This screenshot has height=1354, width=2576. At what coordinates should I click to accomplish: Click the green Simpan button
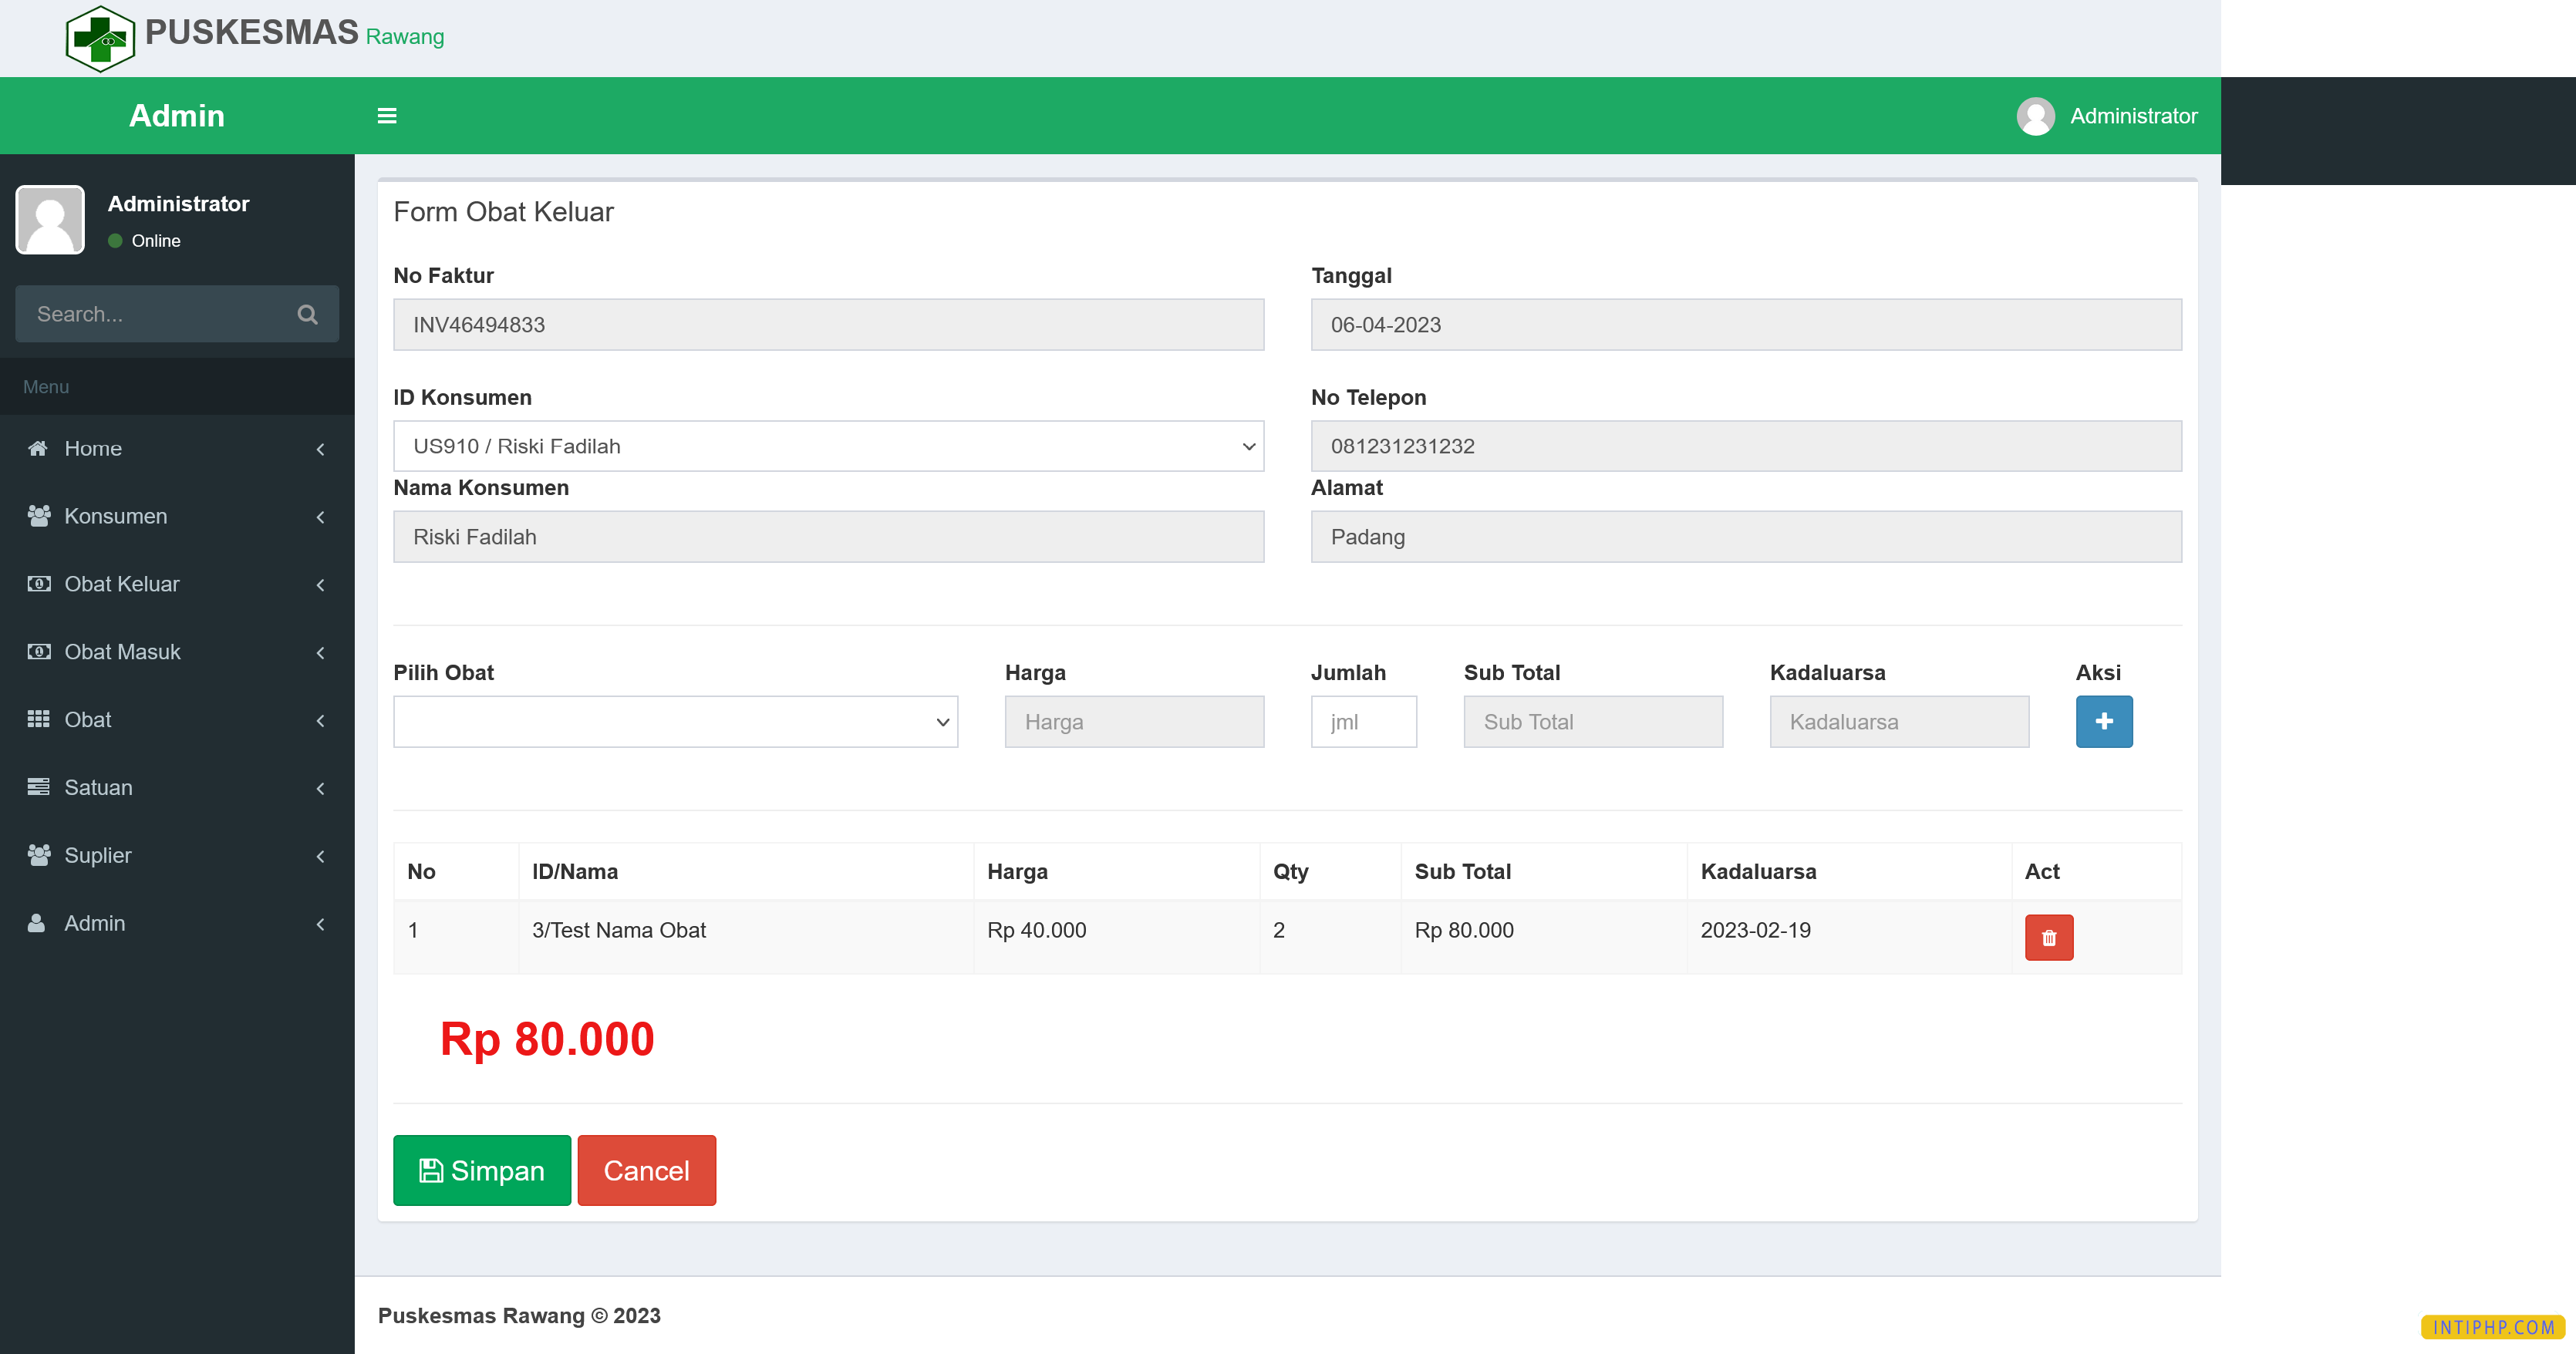pyautogui.click(x=481, y=1170)
